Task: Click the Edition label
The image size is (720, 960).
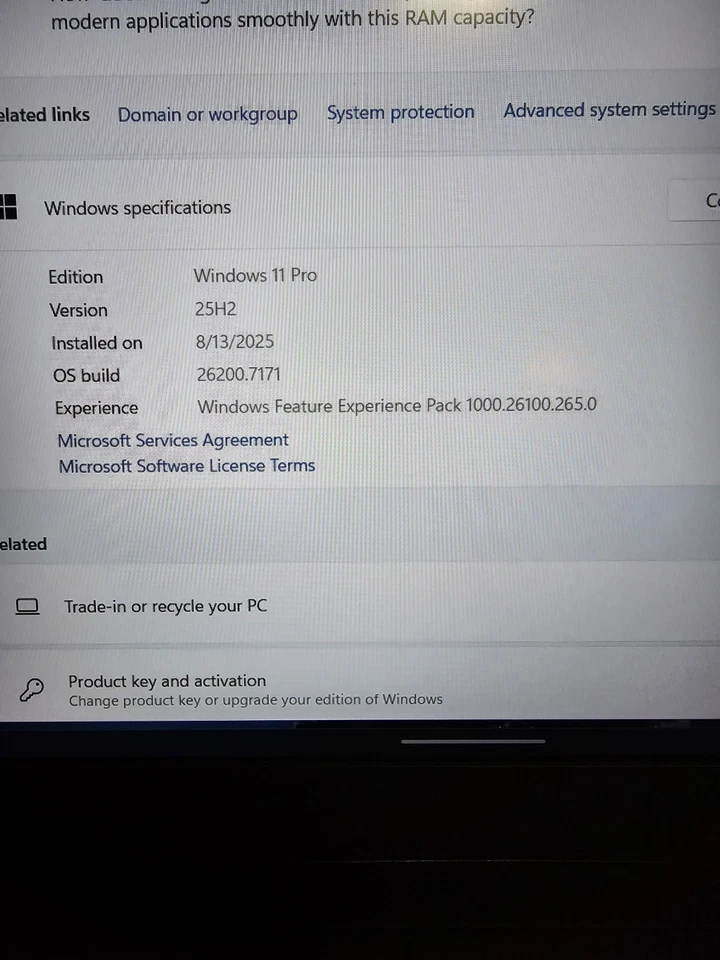Action: (76, 277)
